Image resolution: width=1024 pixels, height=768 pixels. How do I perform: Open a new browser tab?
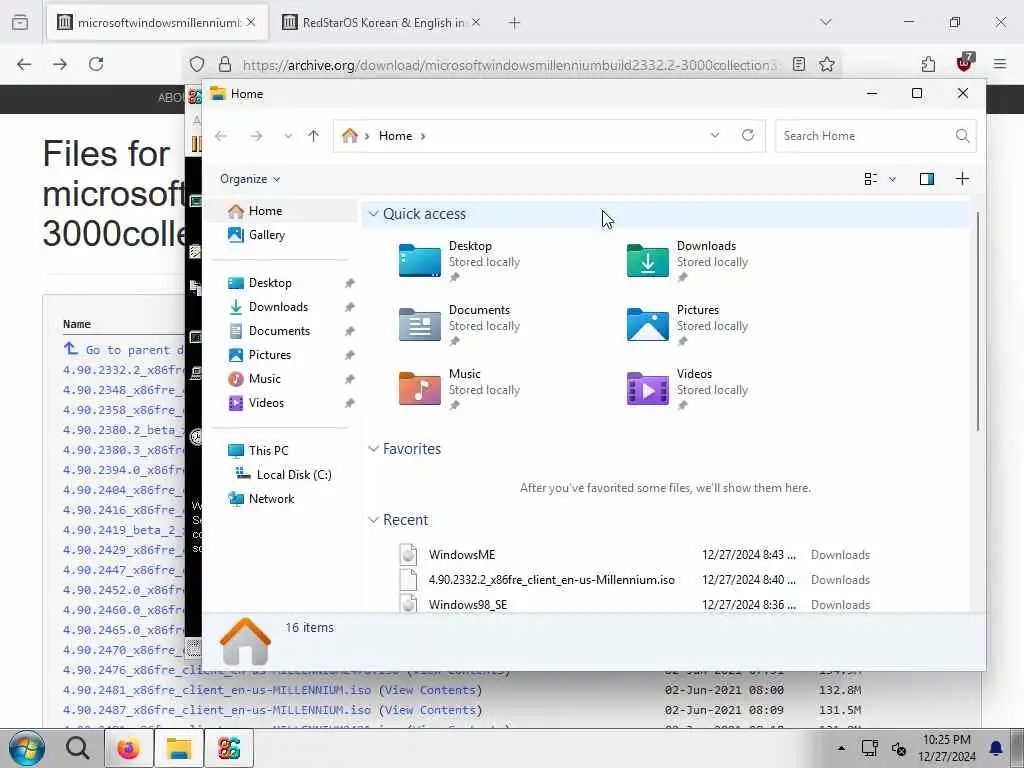pos(515,23)
